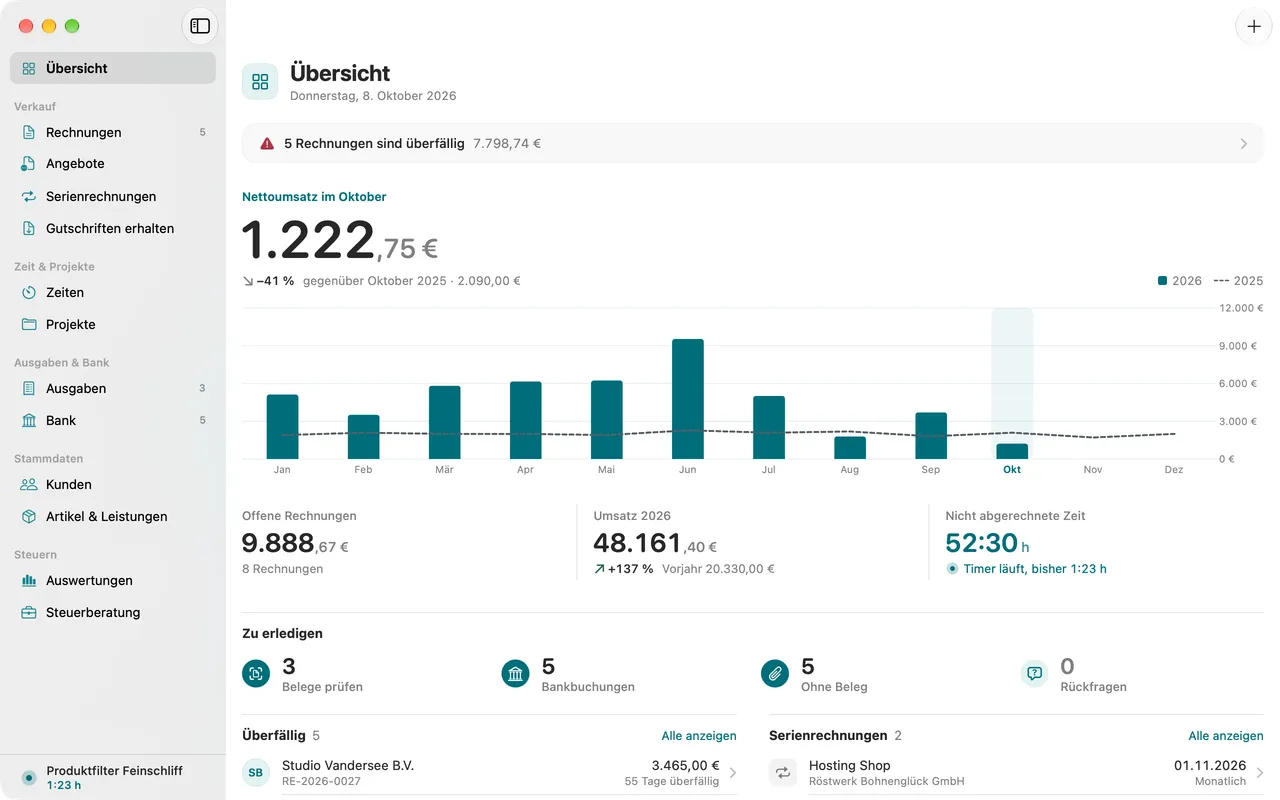Click the Nettoumsatz im Oktober heading
The height and width of the screenshot is (800, 1280).
click(x=314, y=197)
